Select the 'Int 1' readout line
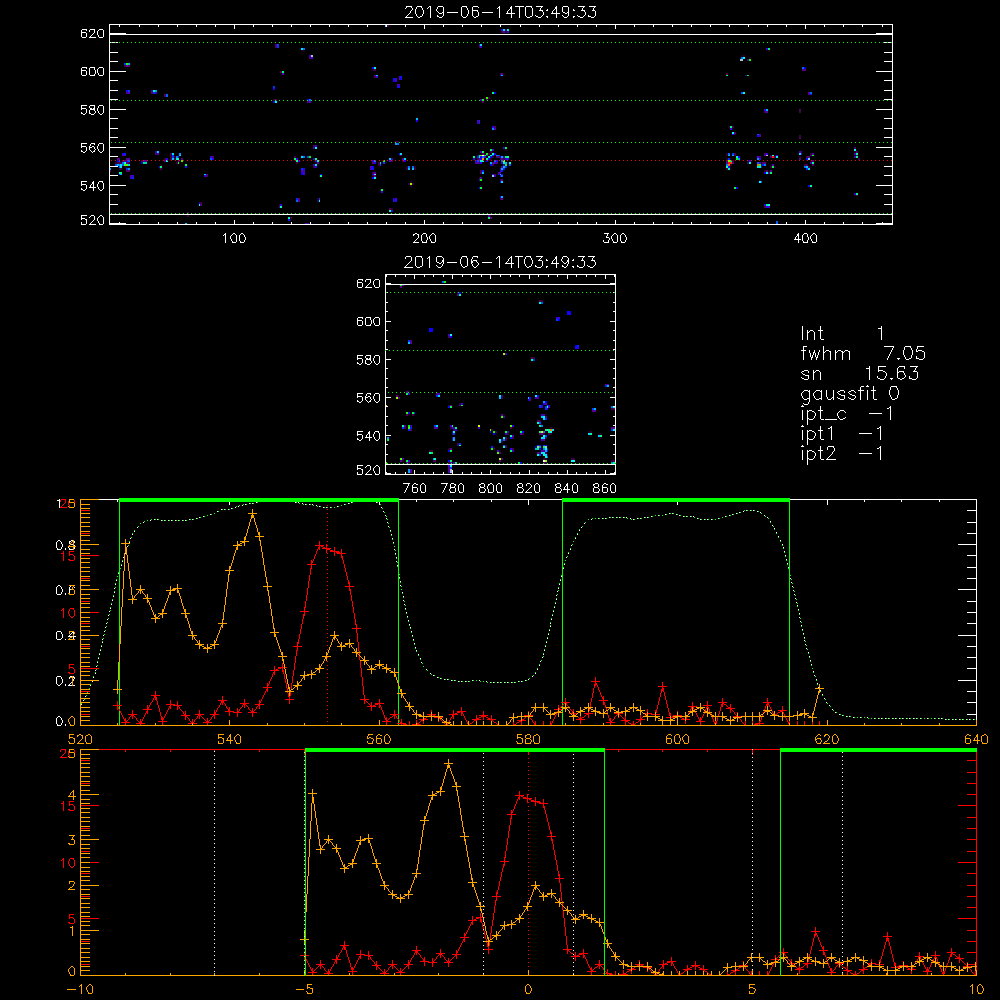This screenshot has height=1000, width=1000. coord(842,334)
